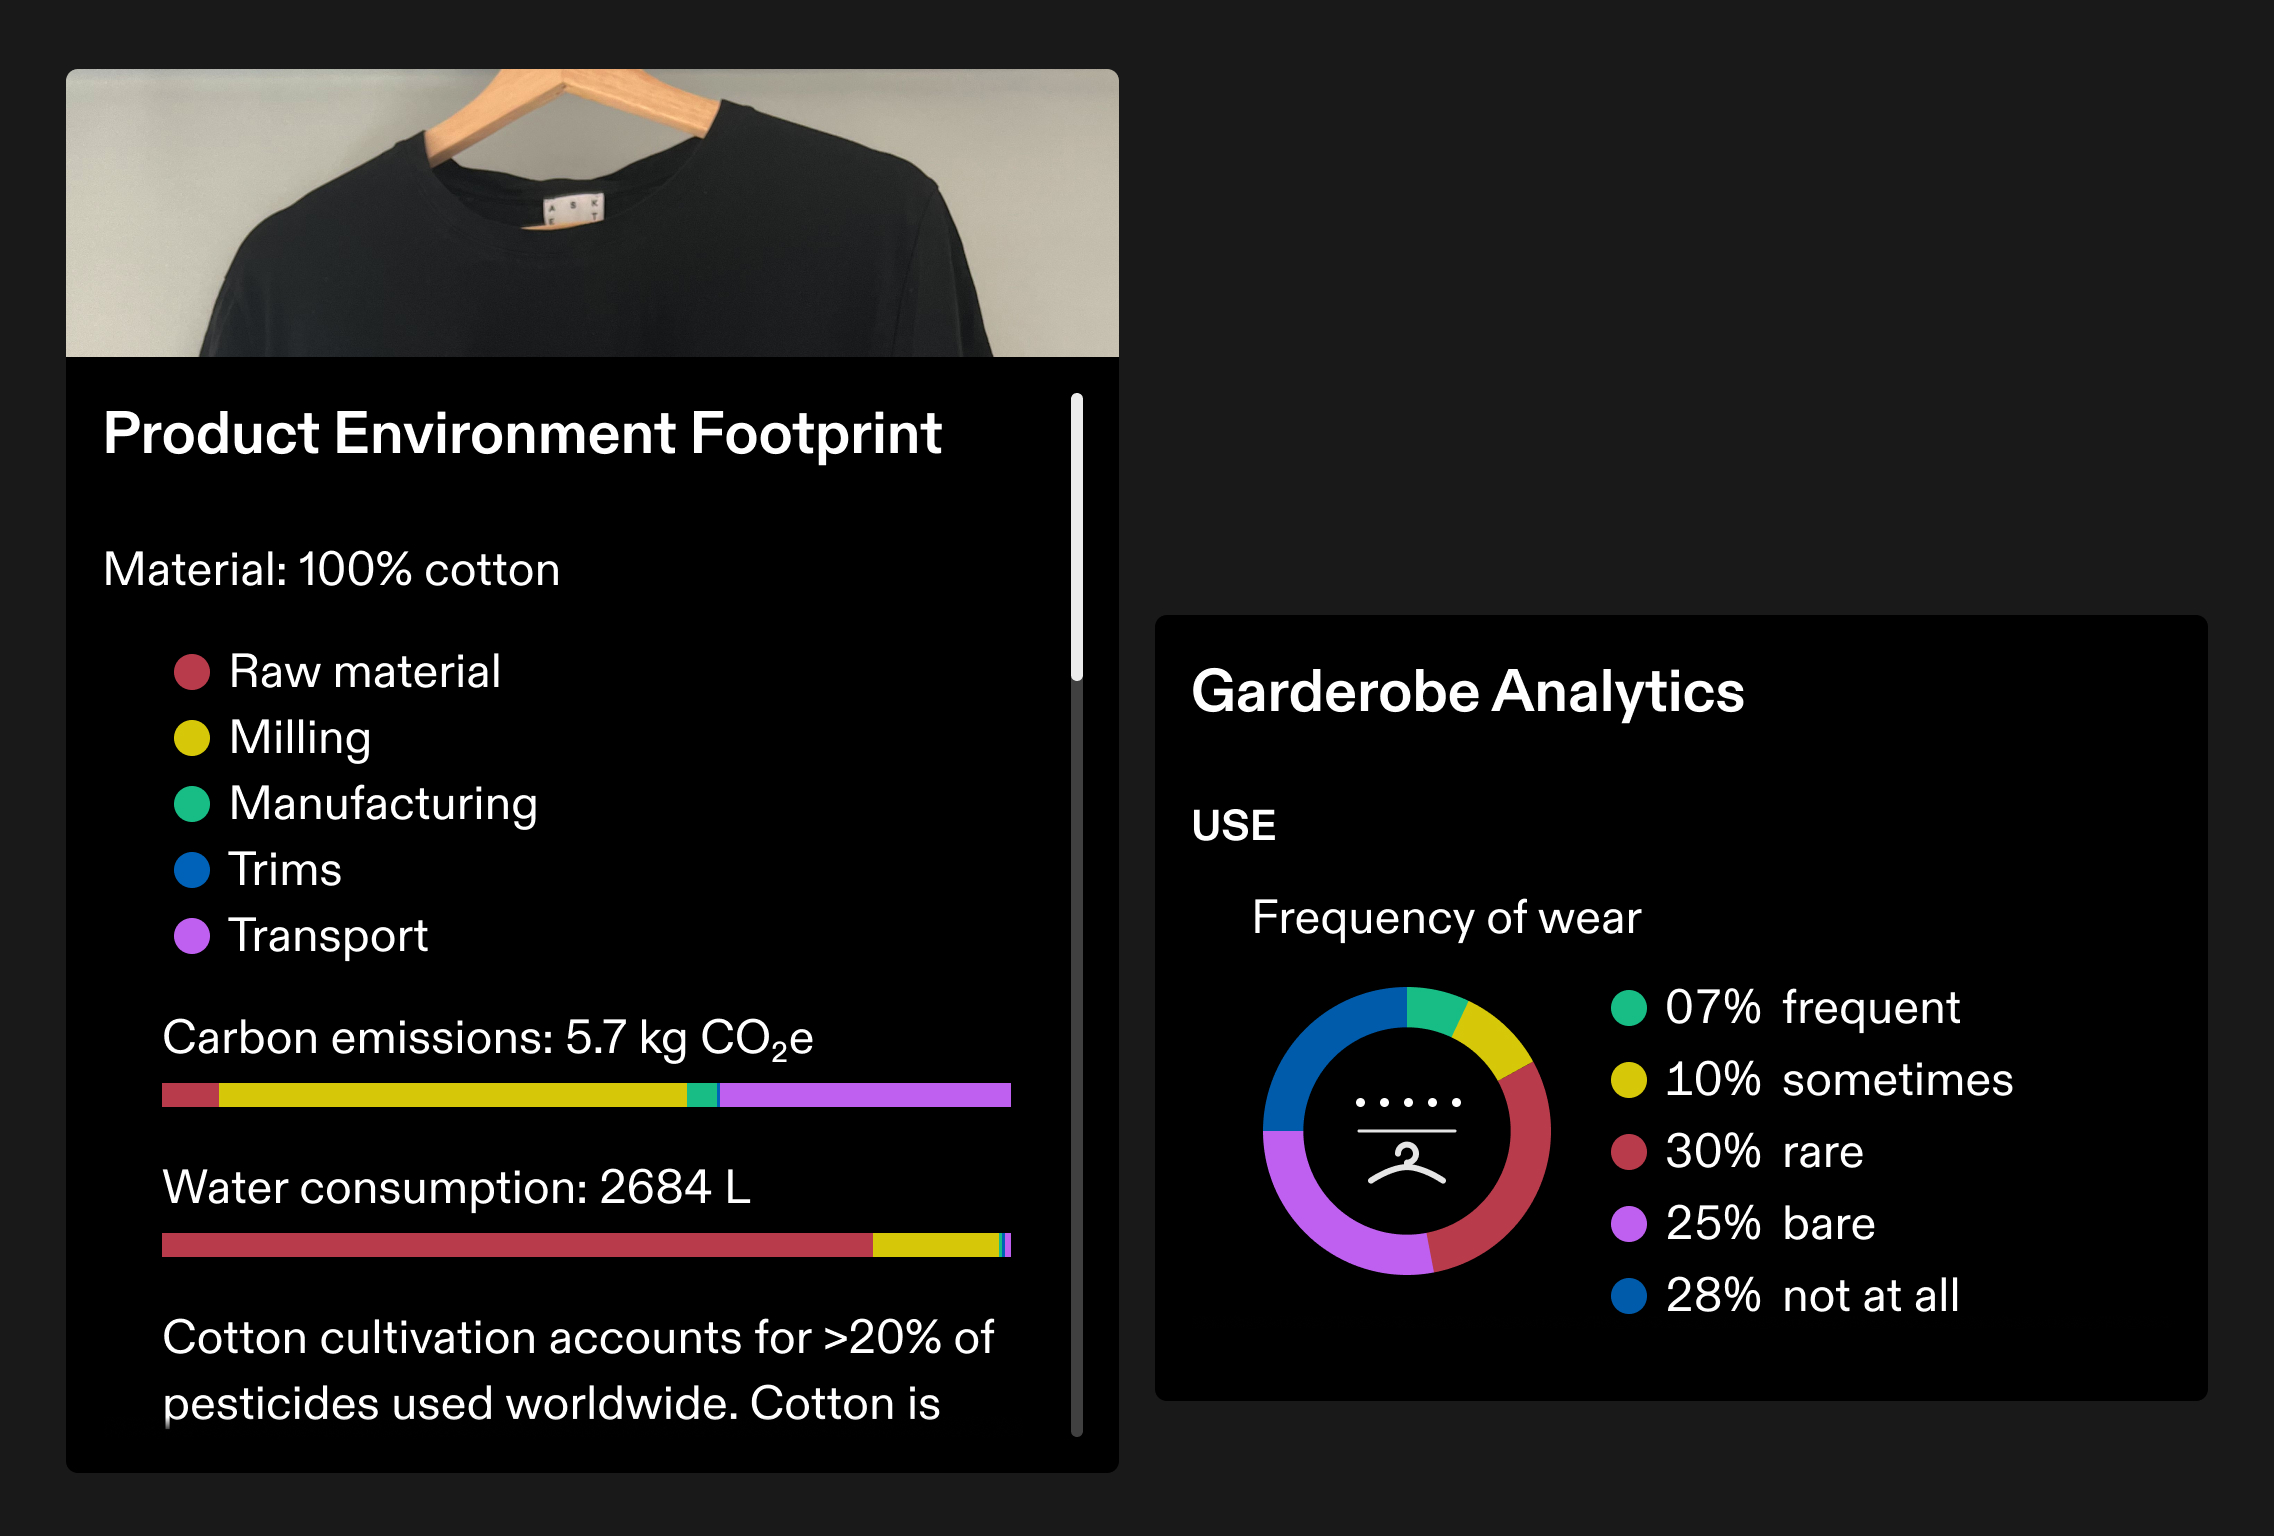Select the 'Raw material' legend label
This screenshot has height=1536, width=2274.
(365, 671)
